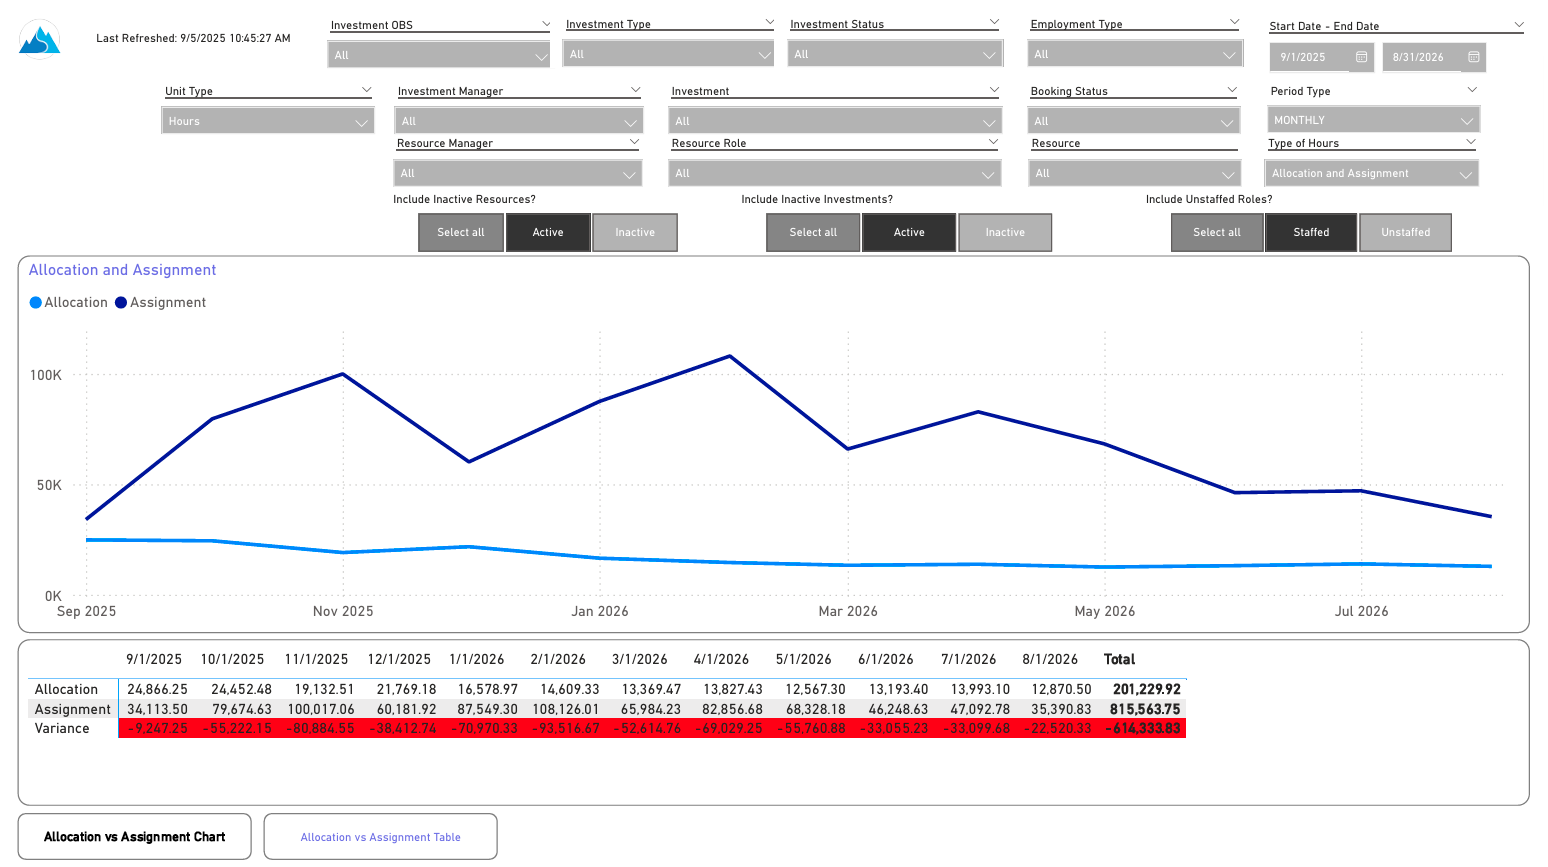The image size is (1548, 867).
Task: Open the end date calendar picker icon
Action: 1473,57
